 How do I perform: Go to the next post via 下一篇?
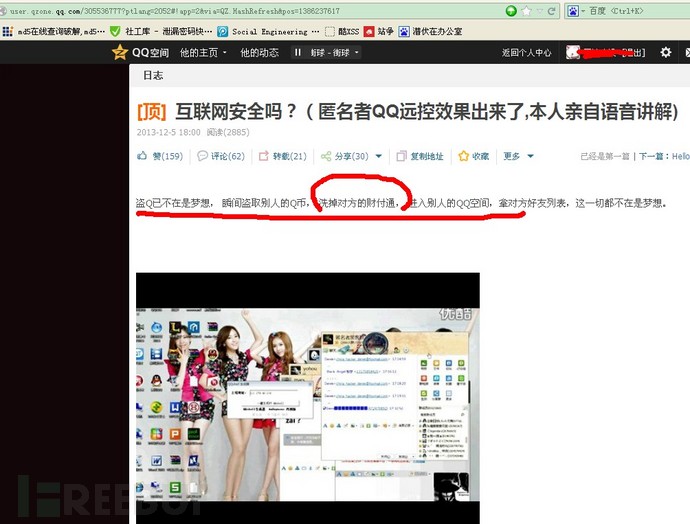(x=664, y=156)
